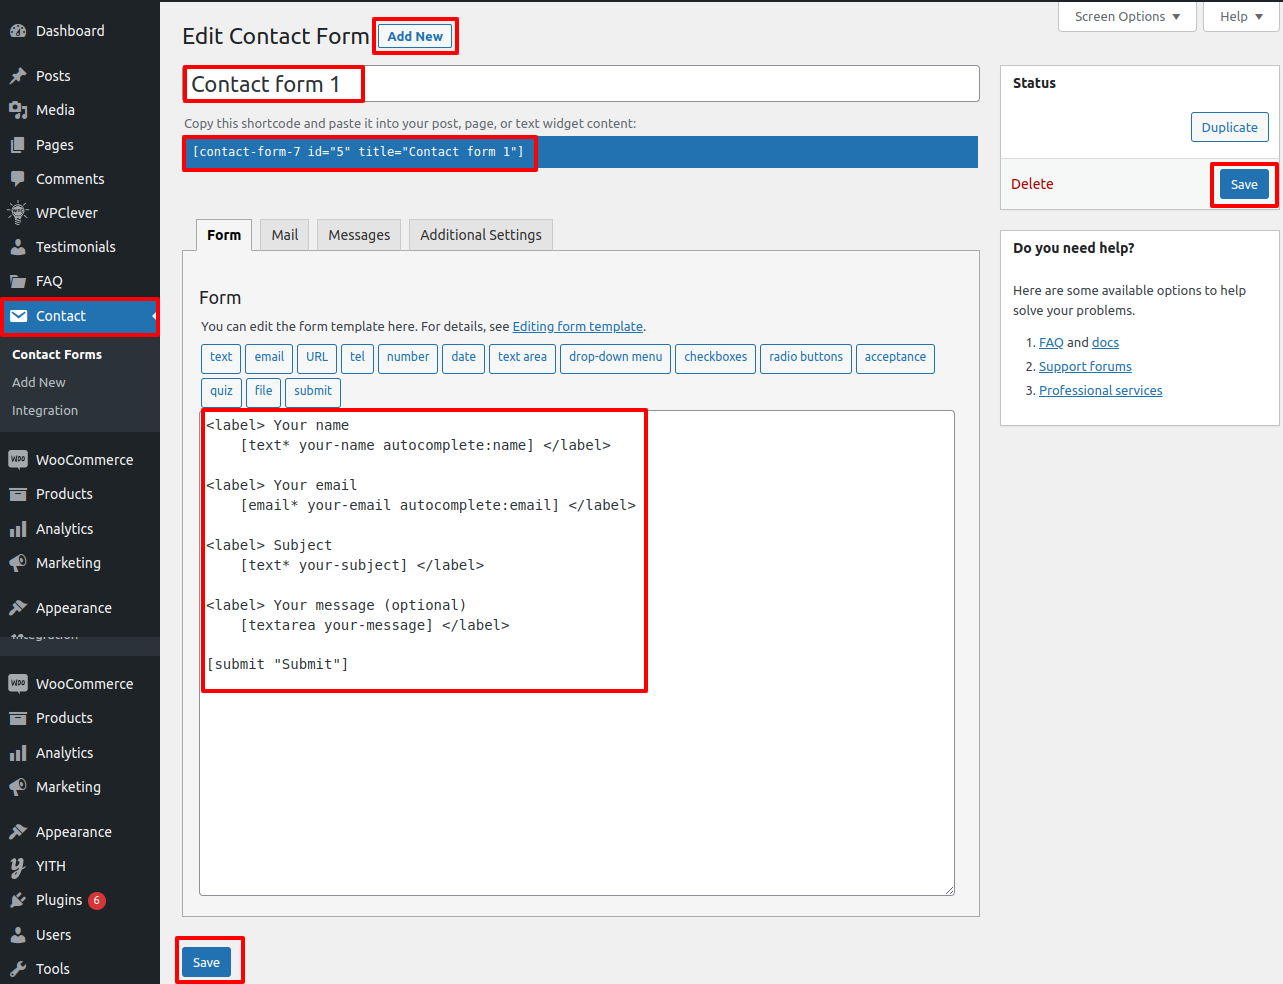Click the Users icon in the sidebar

point(18,935)
